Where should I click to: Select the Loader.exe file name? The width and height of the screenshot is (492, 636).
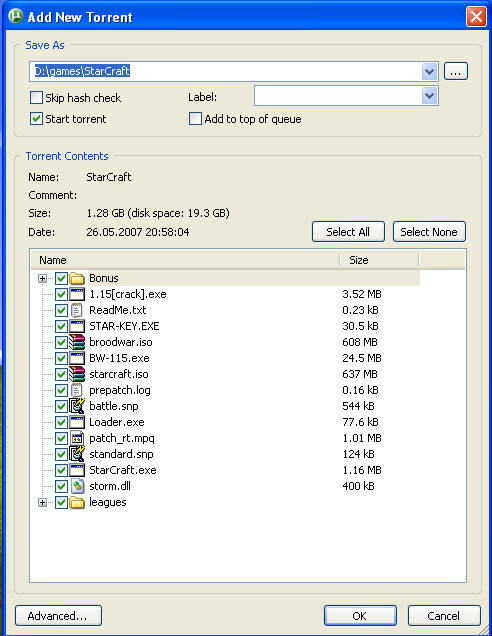point(116,422)
